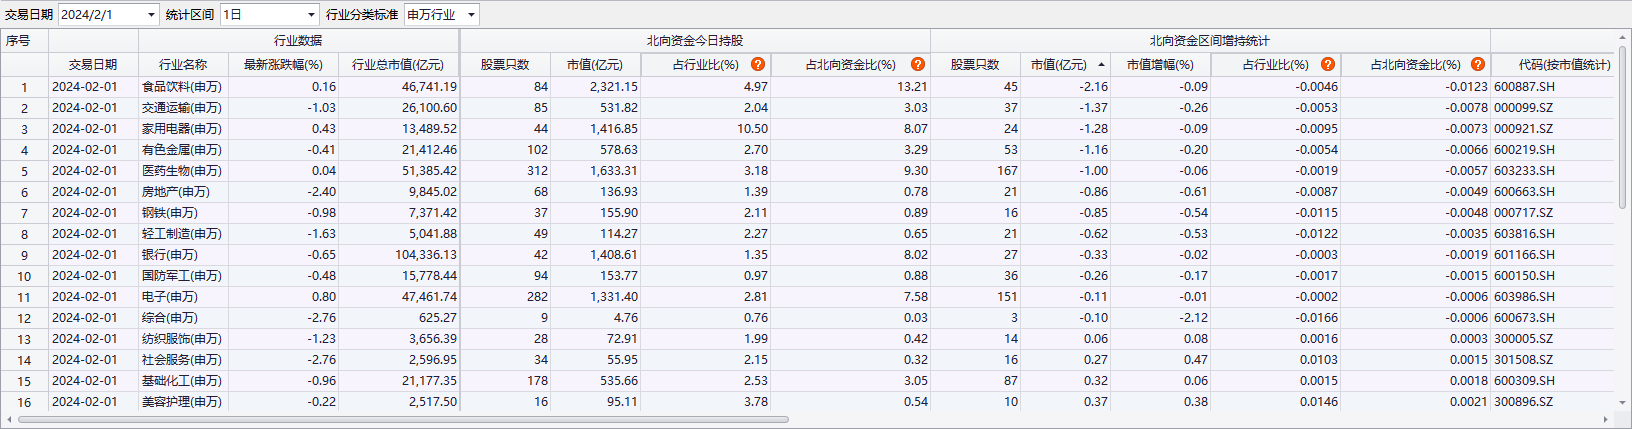This screenshot has width=1632, height=429.
Task: Click help icon beside 区间增持统计 占北向资金比(%)
Action: tap(1477, 64)
